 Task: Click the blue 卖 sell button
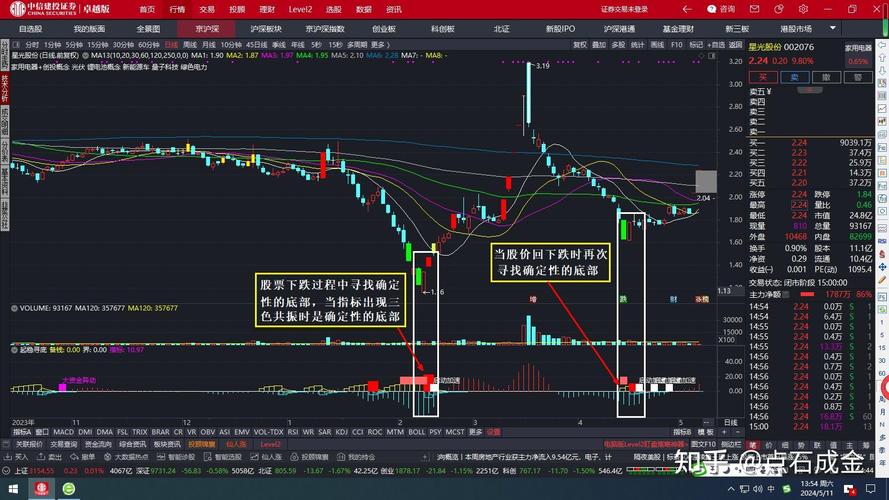pos(794,77)
